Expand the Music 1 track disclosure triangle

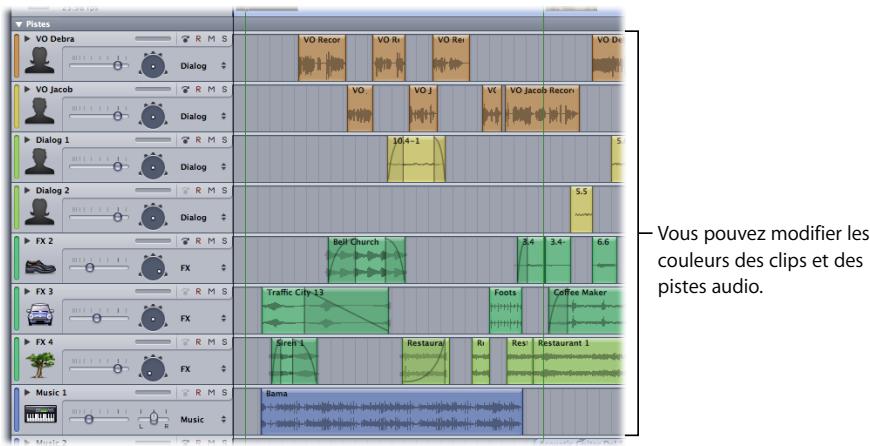pyautogui.click(x=27, y=392)
